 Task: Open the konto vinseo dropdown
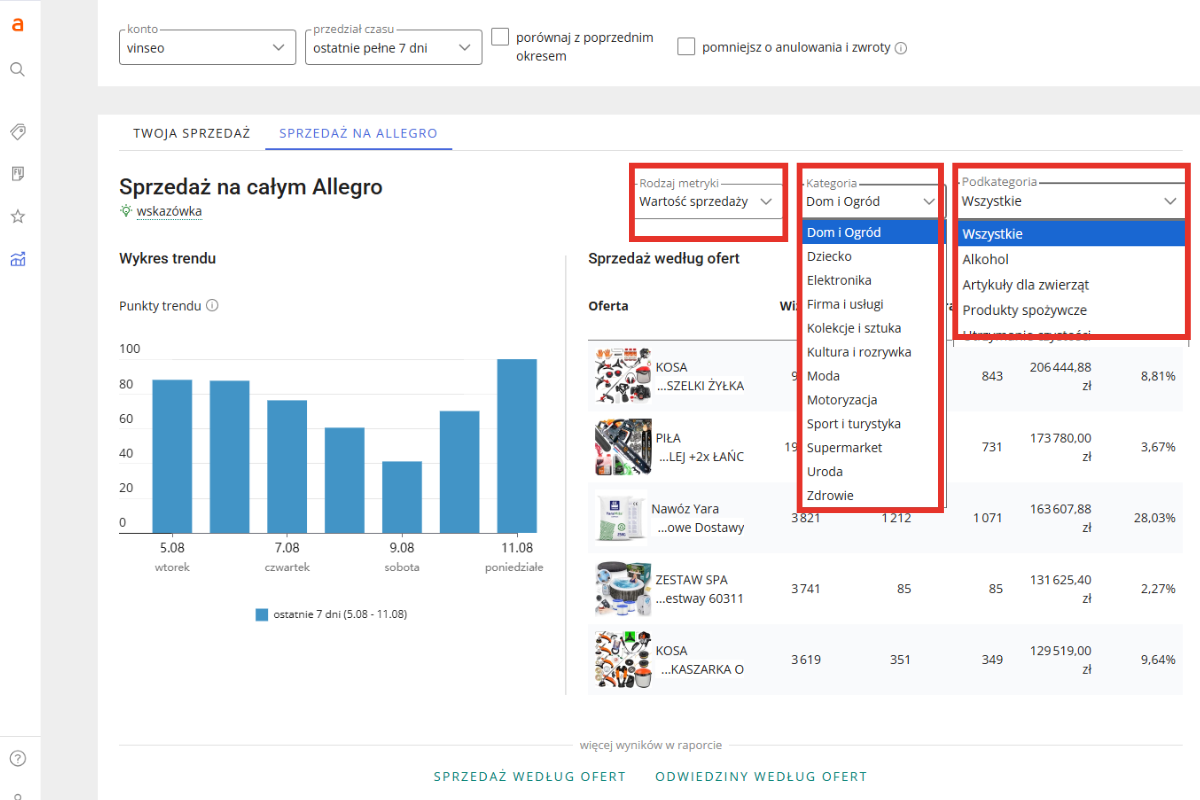tap(207, 47)
